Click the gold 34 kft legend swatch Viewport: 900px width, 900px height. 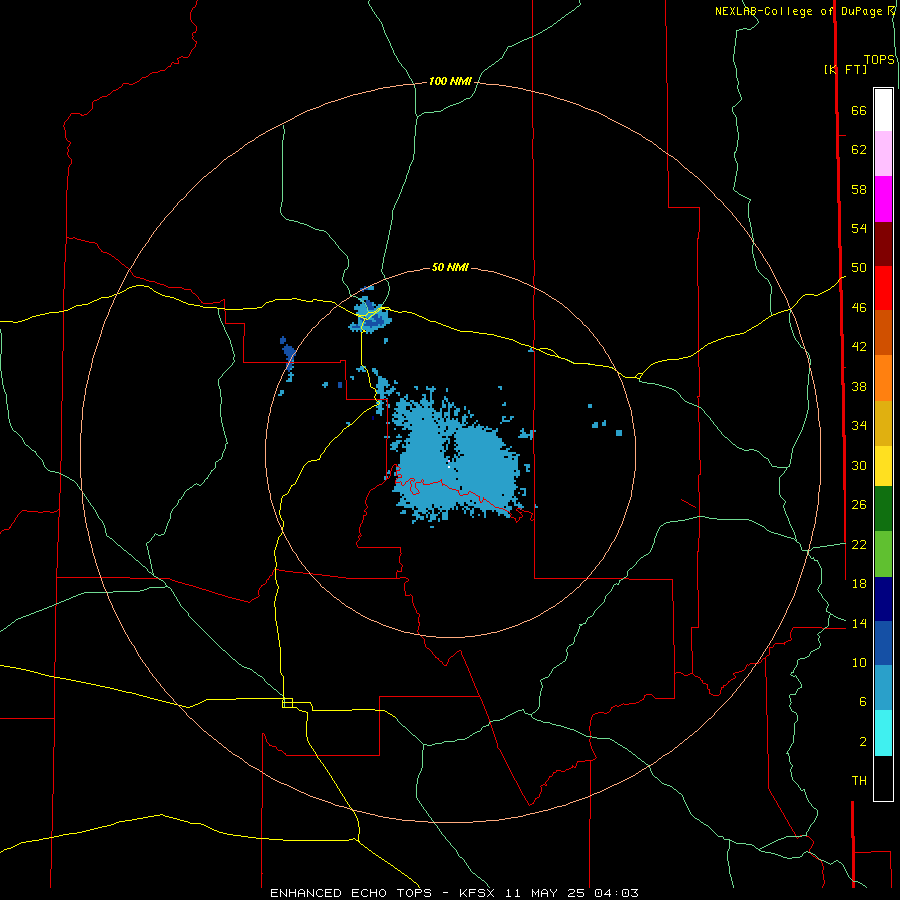pos(883,423)
